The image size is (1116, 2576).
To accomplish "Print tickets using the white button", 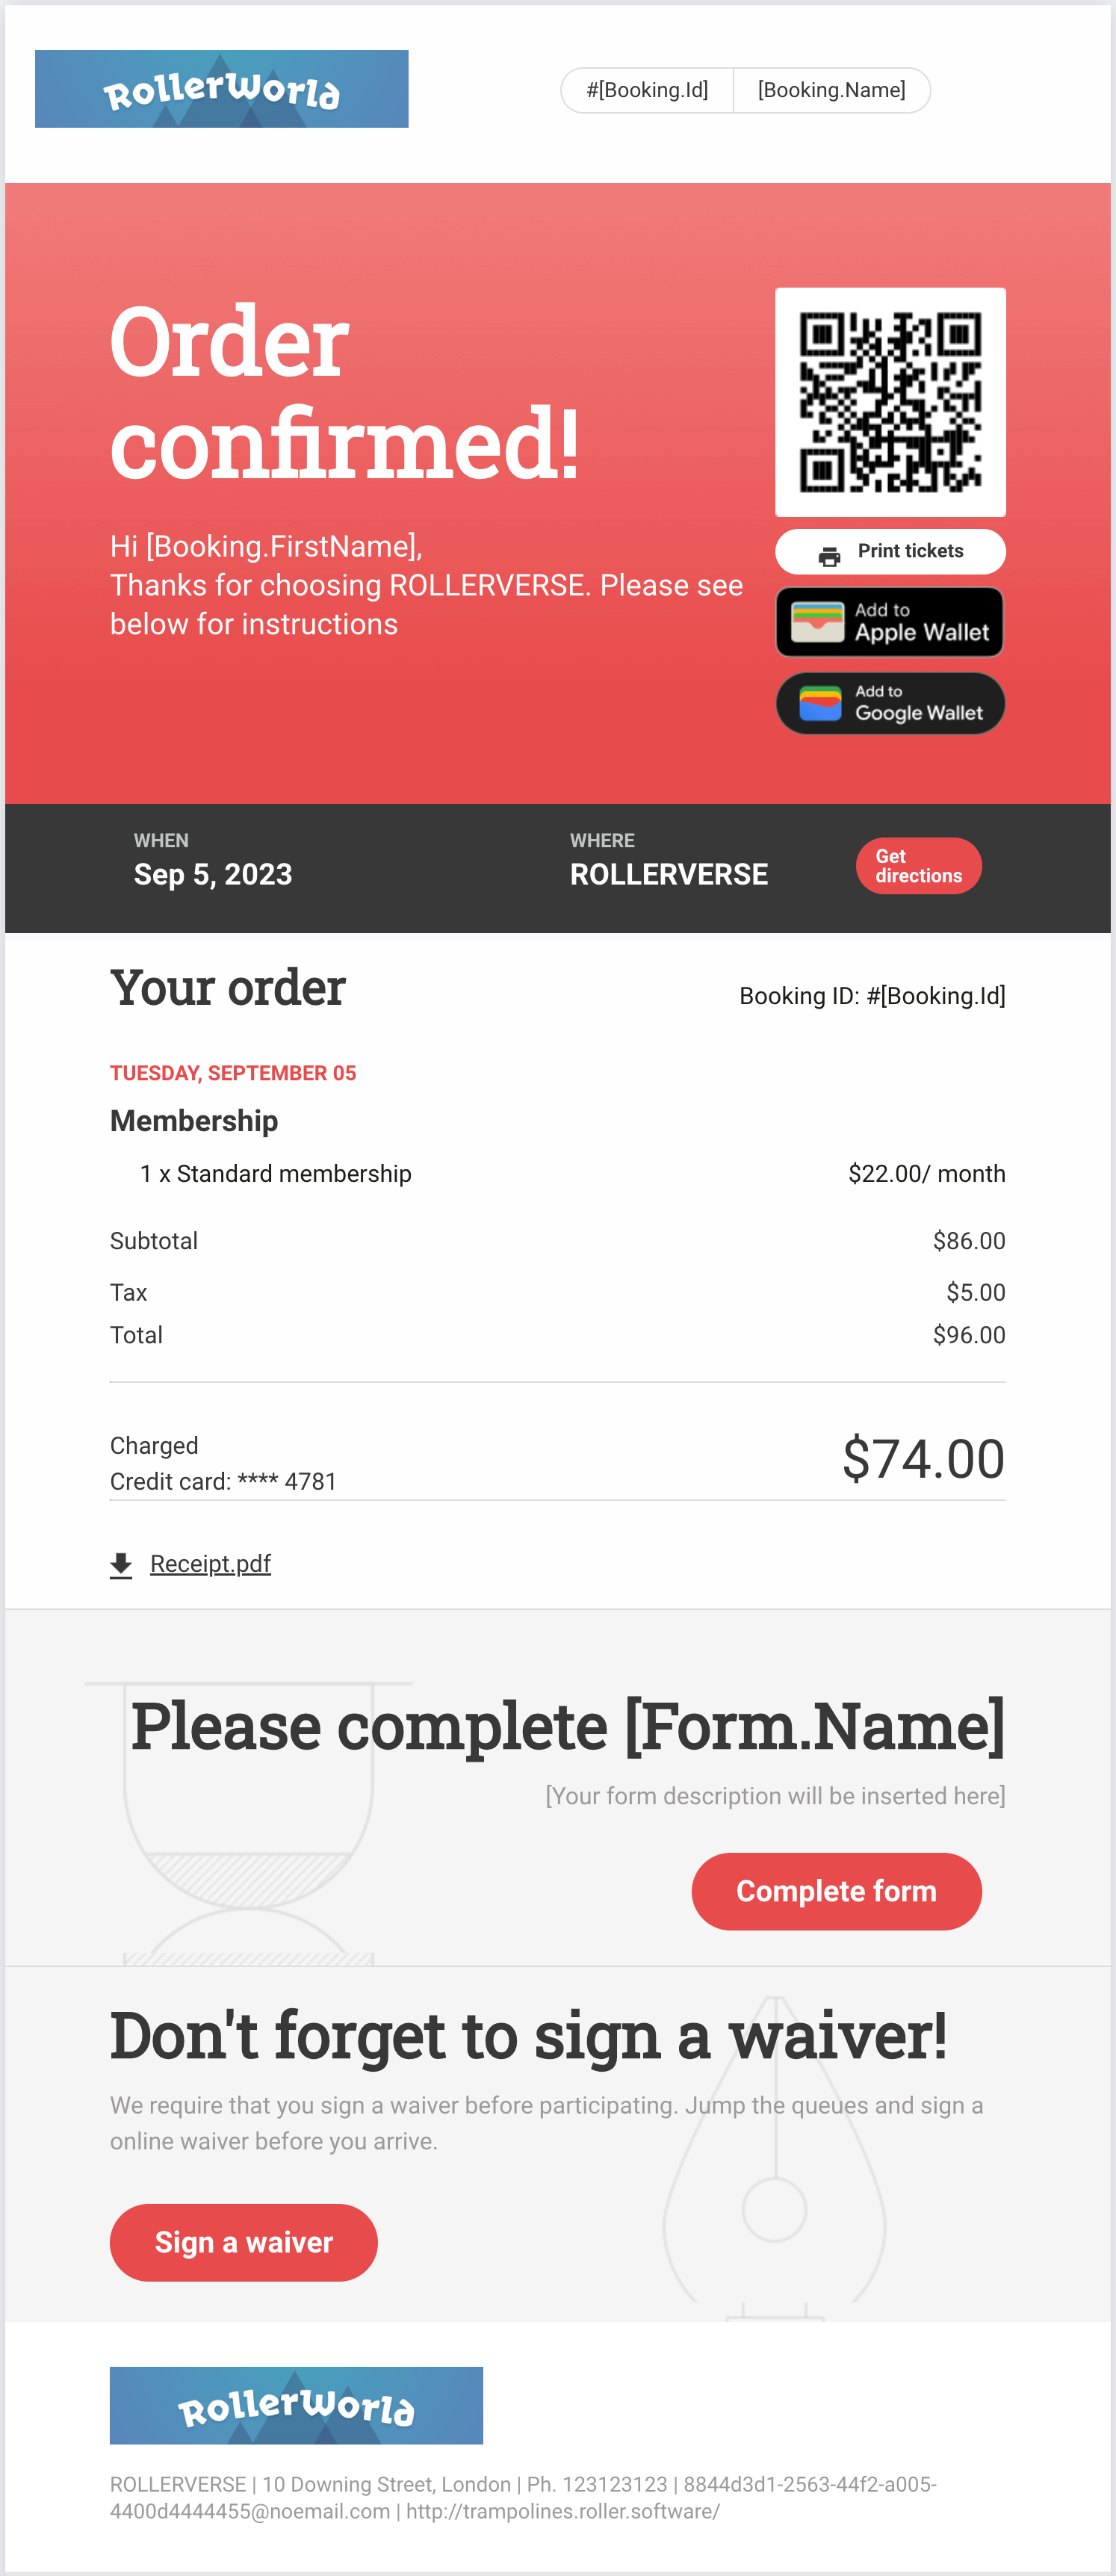I will point(890,551).
